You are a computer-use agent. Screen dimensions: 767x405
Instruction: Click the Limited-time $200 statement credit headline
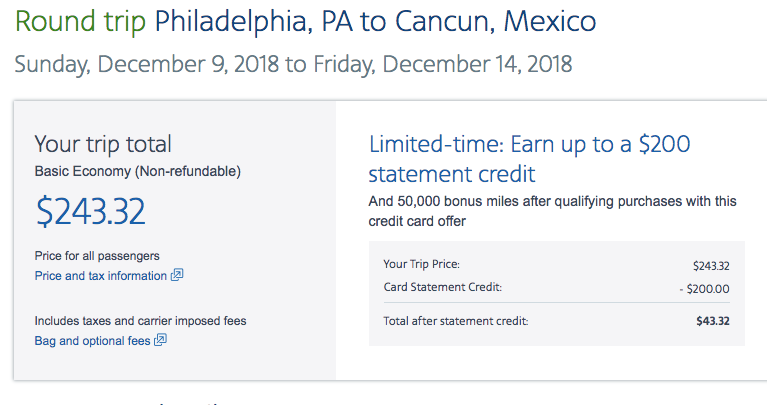[529, 159]
